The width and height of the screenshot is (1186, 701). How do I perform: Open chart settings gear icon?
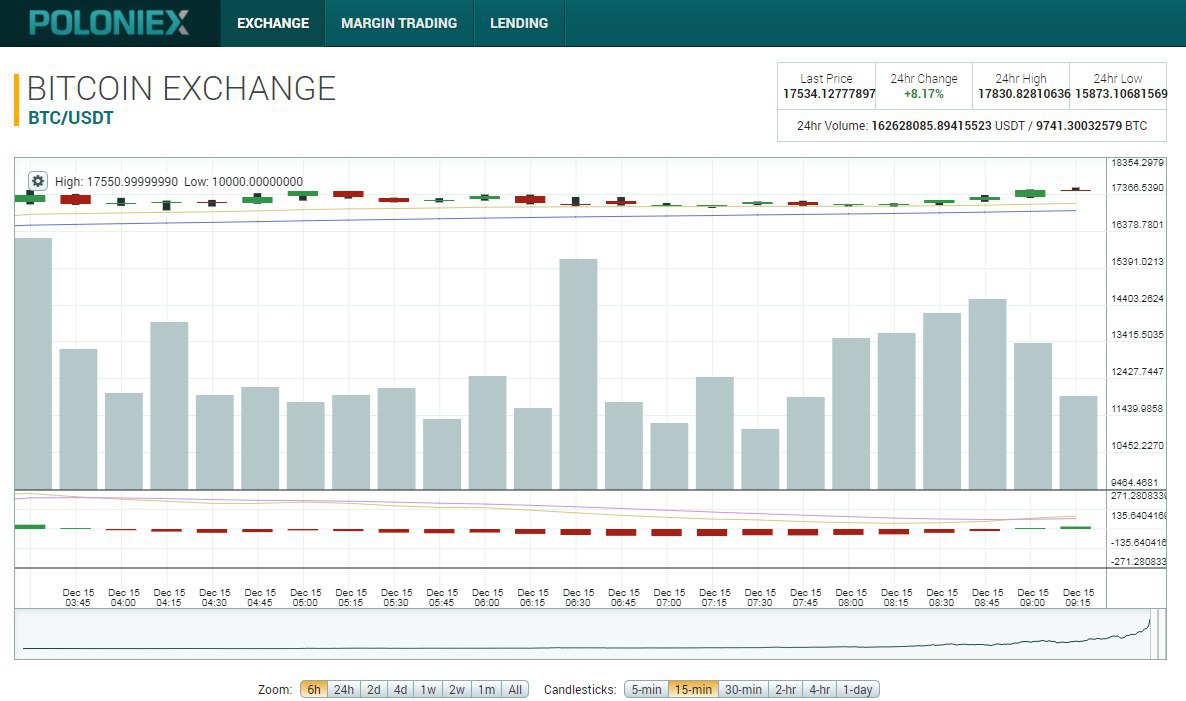(38, 181)
